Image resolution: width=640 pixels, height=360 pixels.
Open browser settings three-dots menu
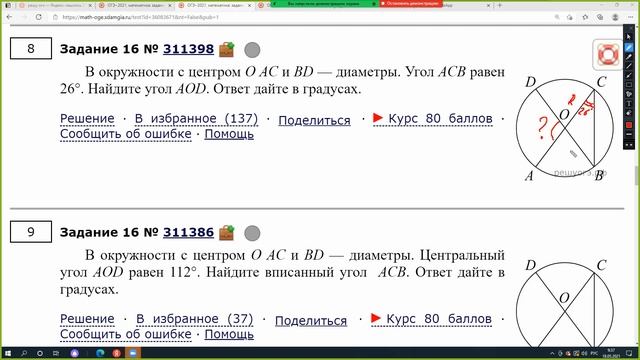(x=630, y=17)
